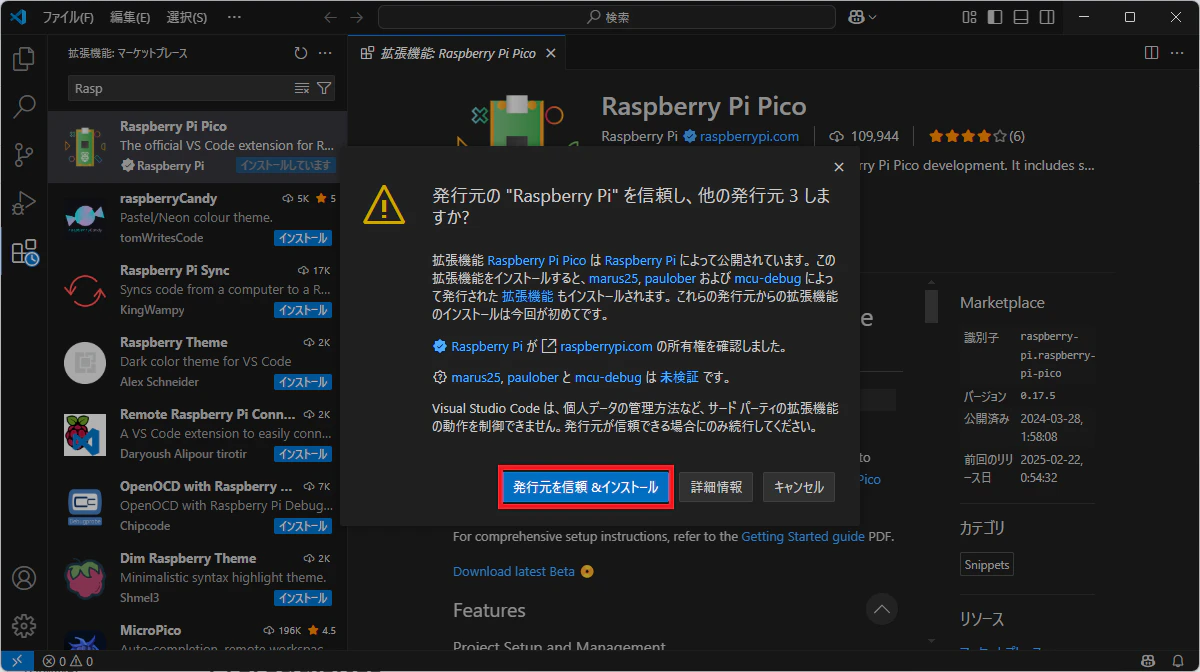Click 発行元を信頼 &インストール button

(x=585, y=487)
